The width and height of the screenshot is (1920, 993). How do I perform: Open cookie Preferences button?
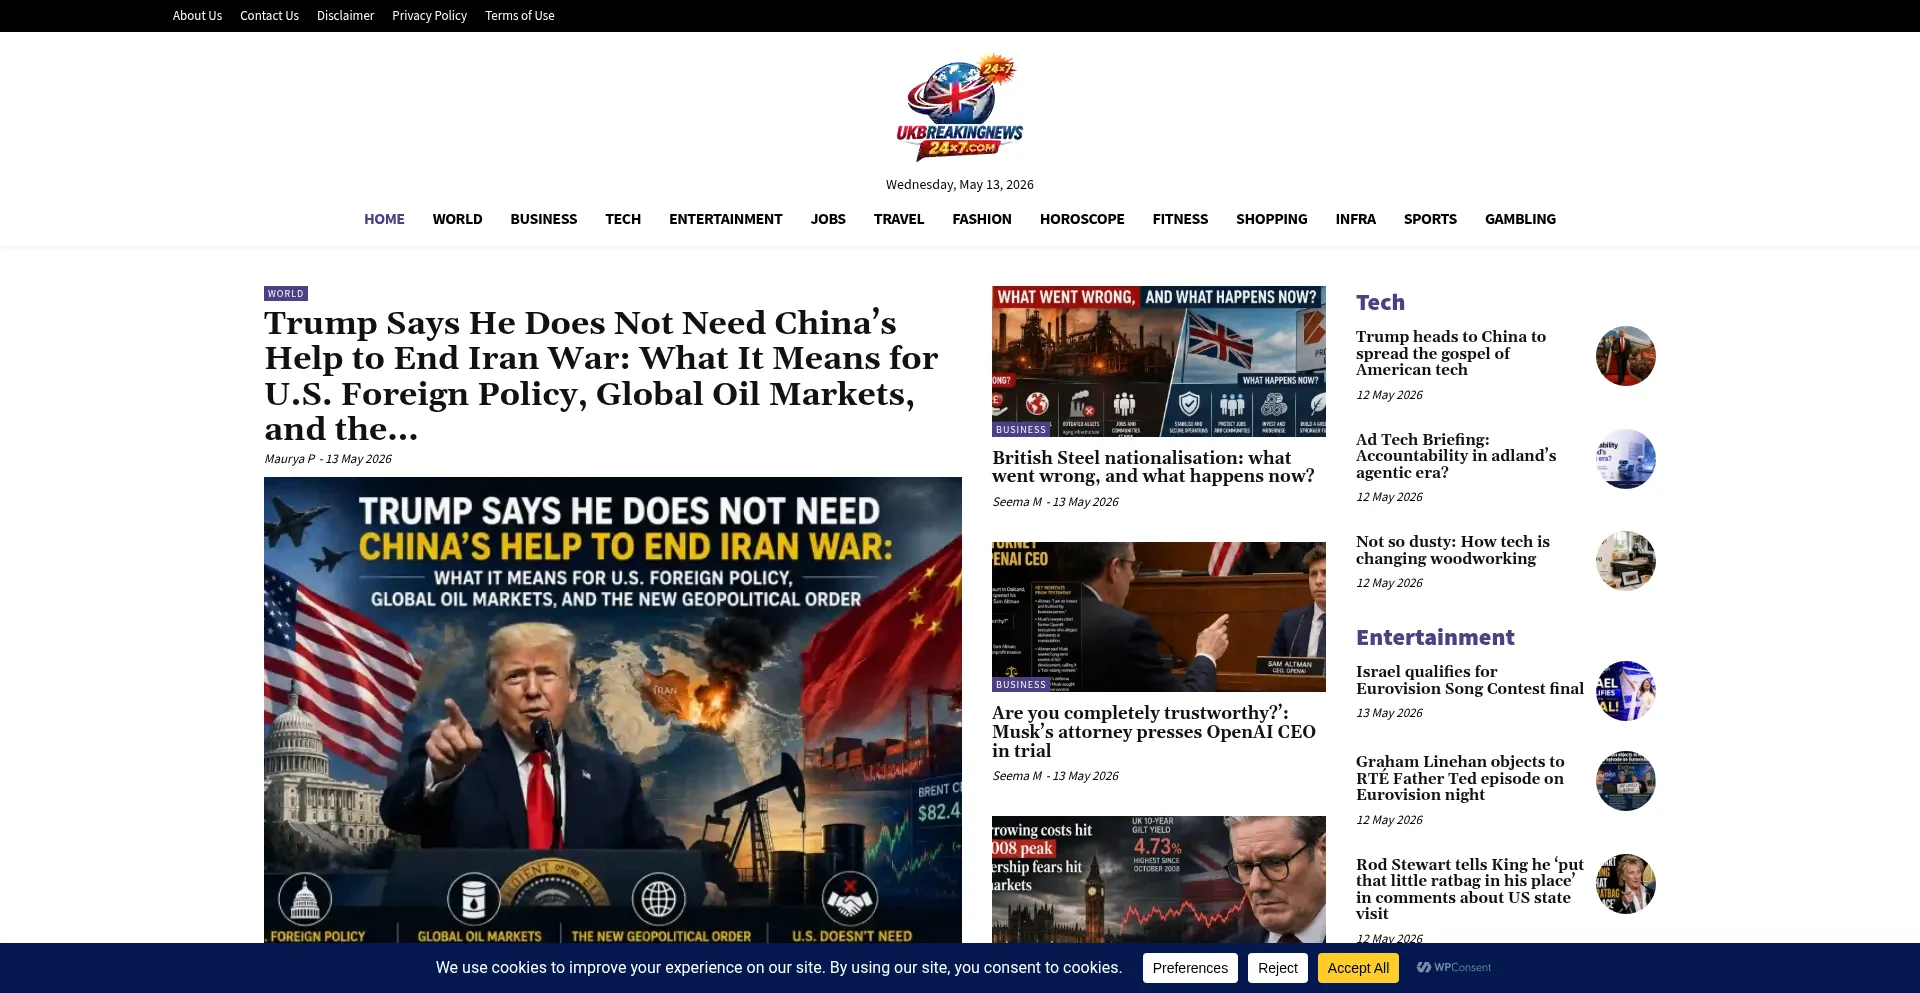(x=1190, y=968)
